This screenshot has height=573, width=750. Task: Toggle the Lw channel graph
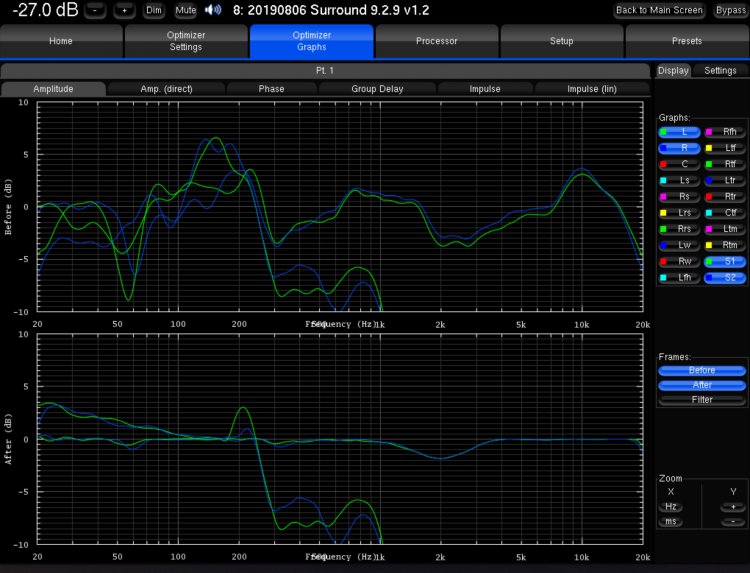pyautogui.click(x=679, y=245)
